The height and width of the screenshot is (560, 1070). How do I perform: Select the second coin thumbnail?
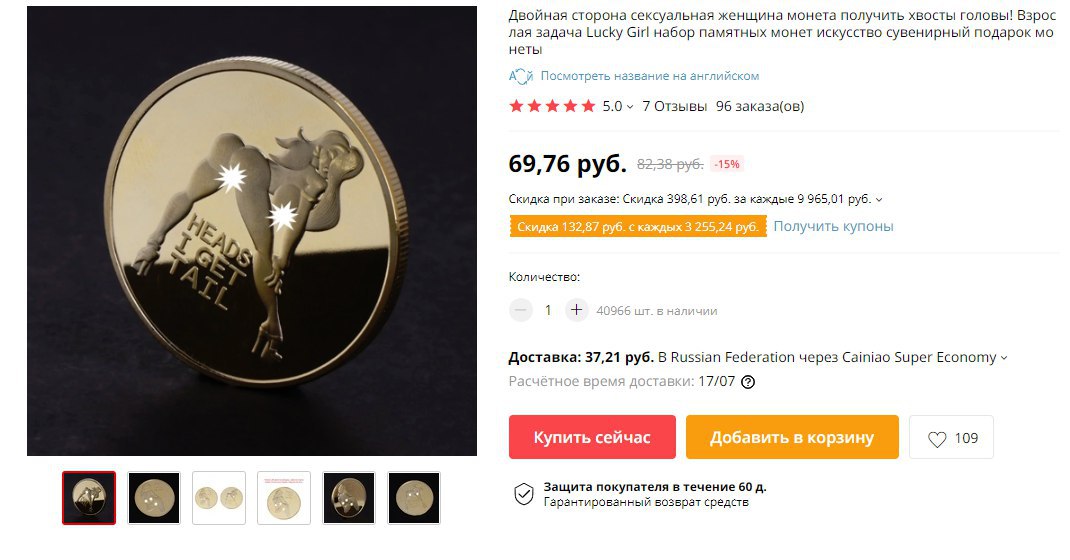click(154, 498)
